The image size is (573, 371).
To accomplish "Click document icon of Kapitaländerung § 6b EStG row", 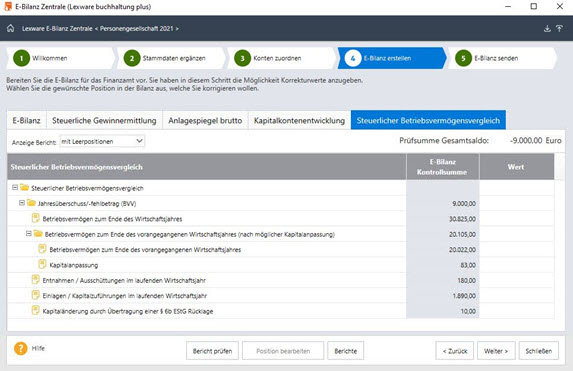I will pyautogui.click(x=35, y=310).
